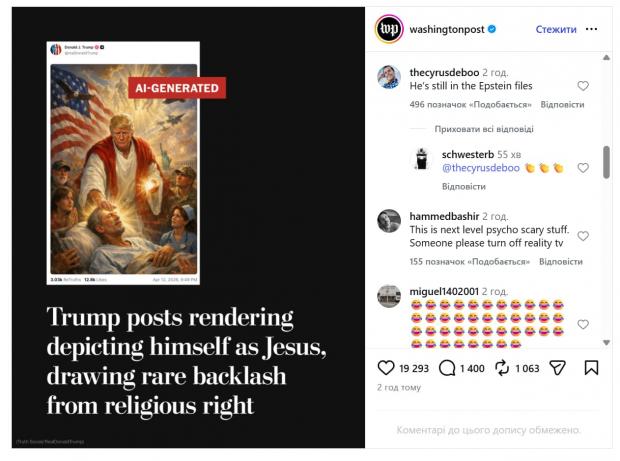Image resolution: width=620 pixels, height=461 pixels.
Task: Like the Washington Post post
Action: (384, 368)
